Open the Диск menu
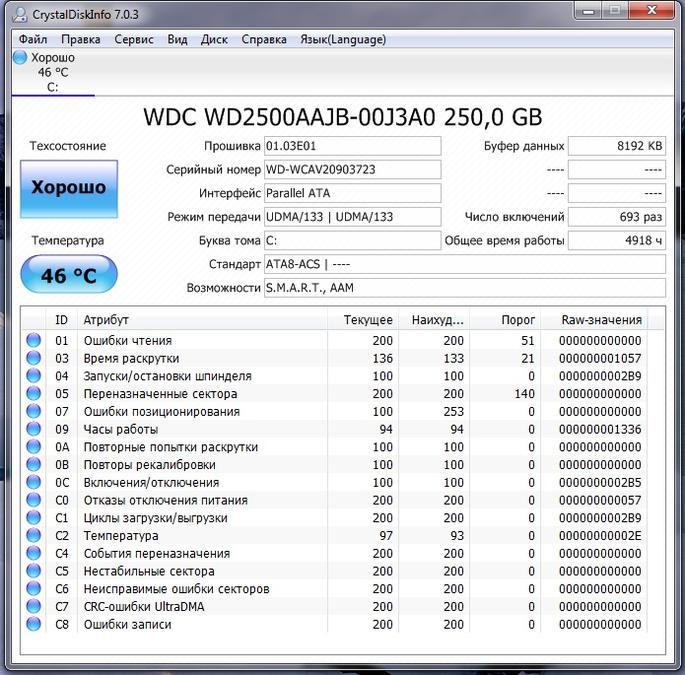 coord(214,39)
